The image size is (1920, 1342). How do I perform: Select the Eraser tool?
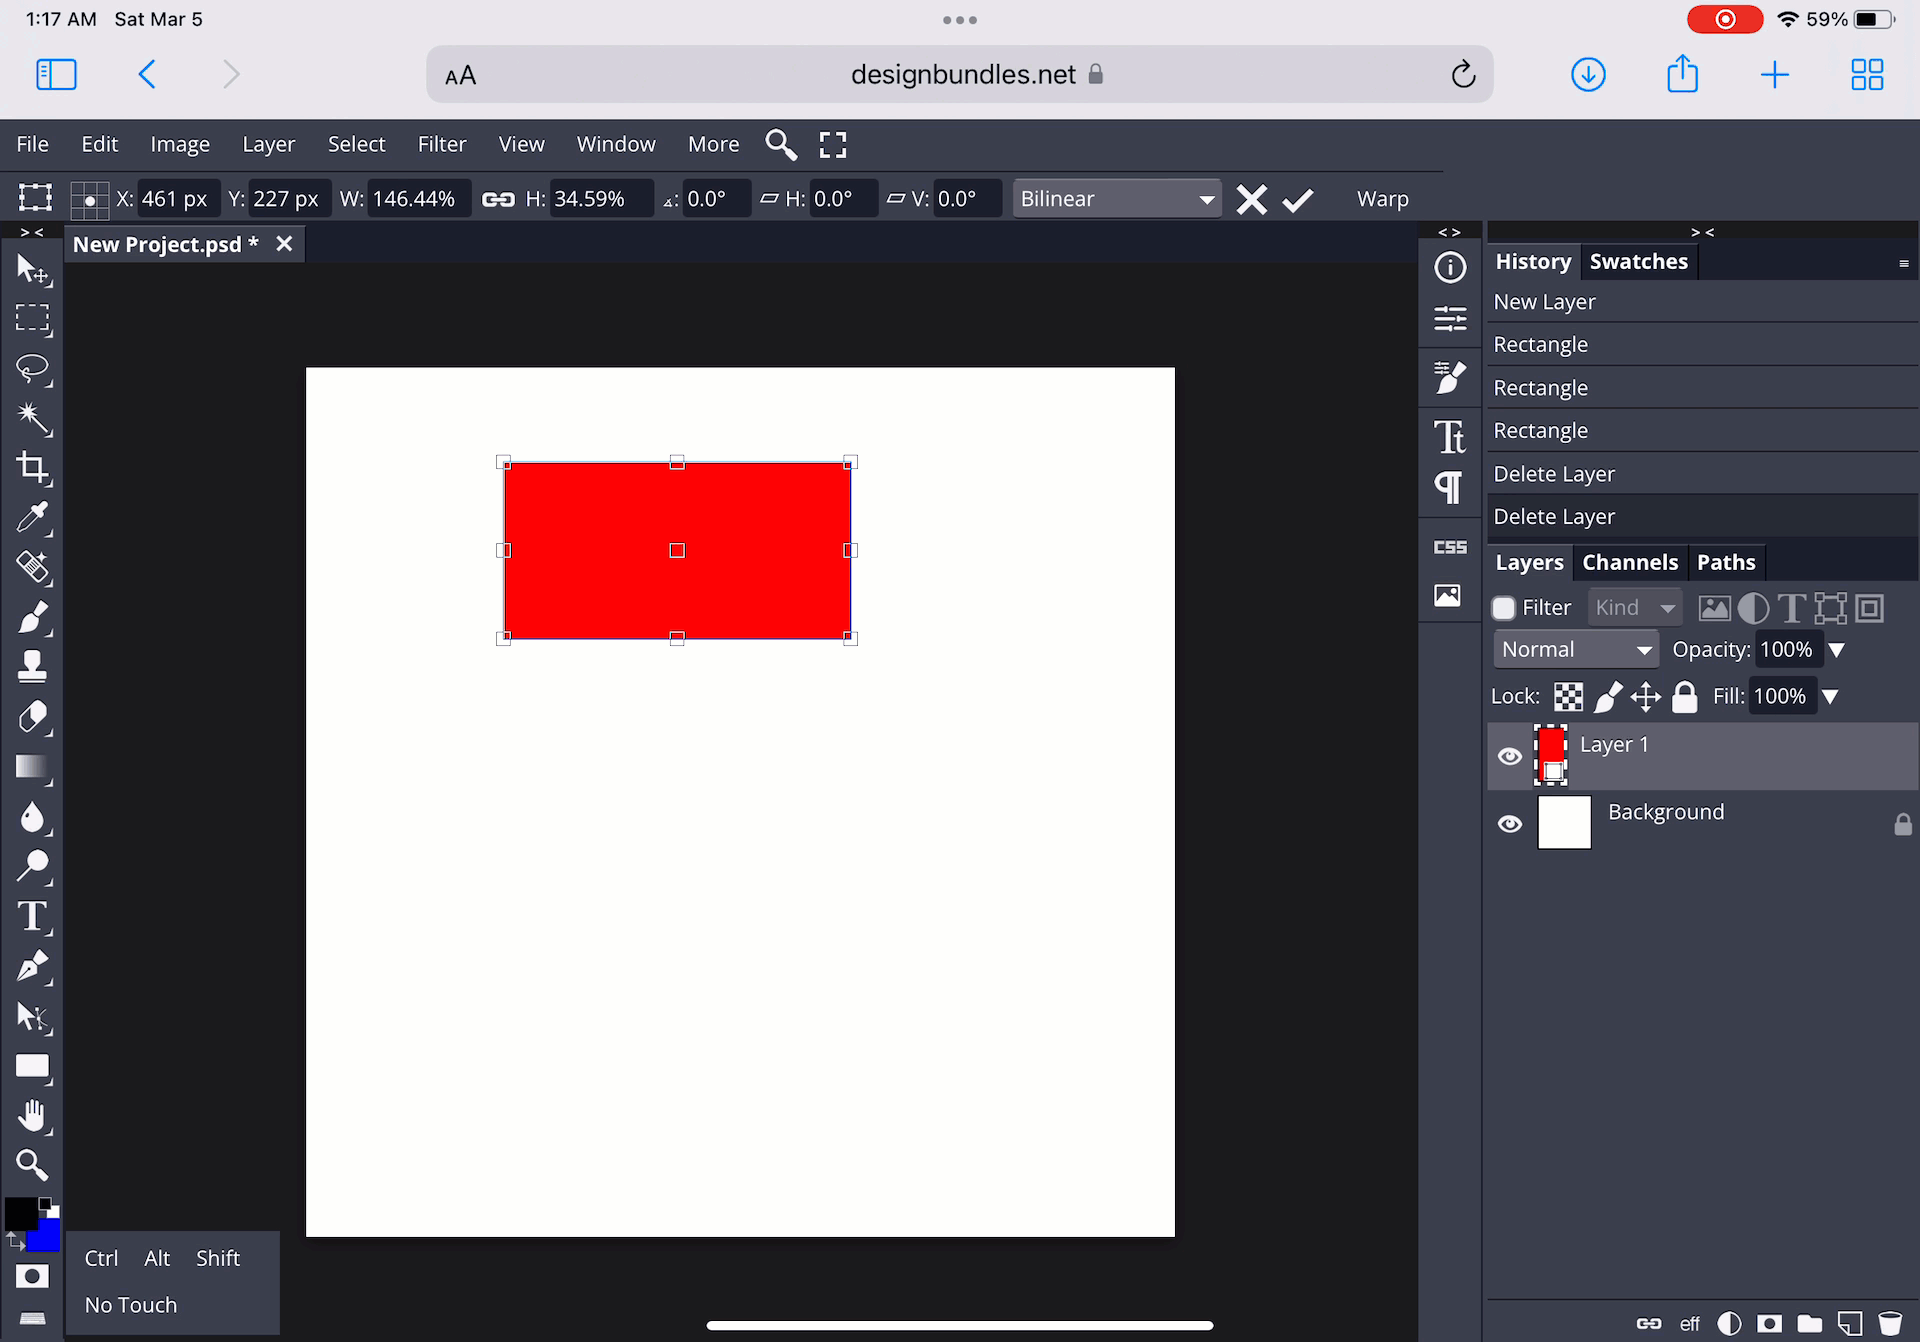(x=32, y=716)
